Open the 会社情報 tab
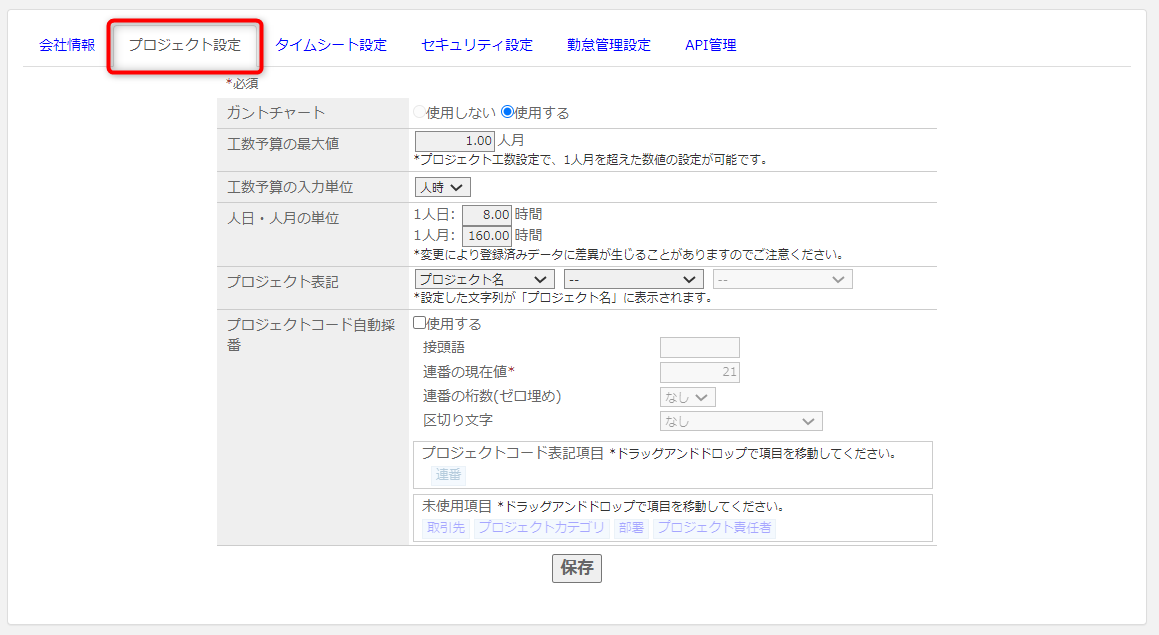This screenshot has height=635, width=1159. click(x=67, y=45)
